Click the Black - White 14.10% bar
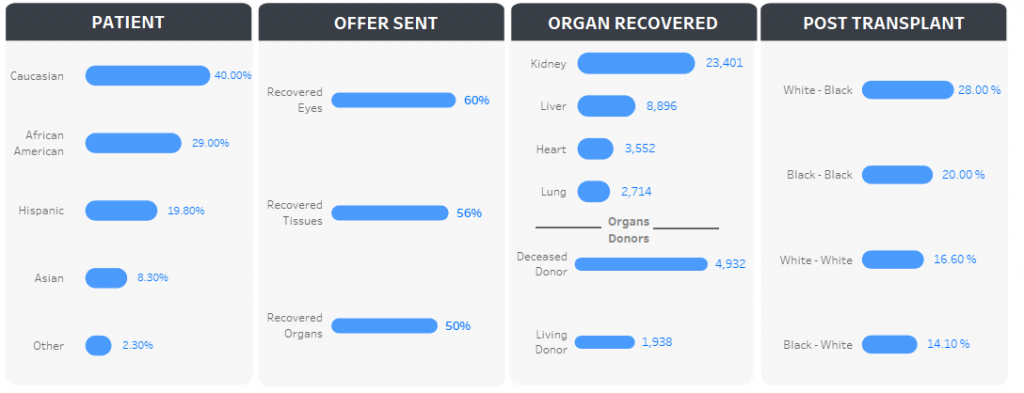Screen dimensions: 1024x393 point(889,344)
